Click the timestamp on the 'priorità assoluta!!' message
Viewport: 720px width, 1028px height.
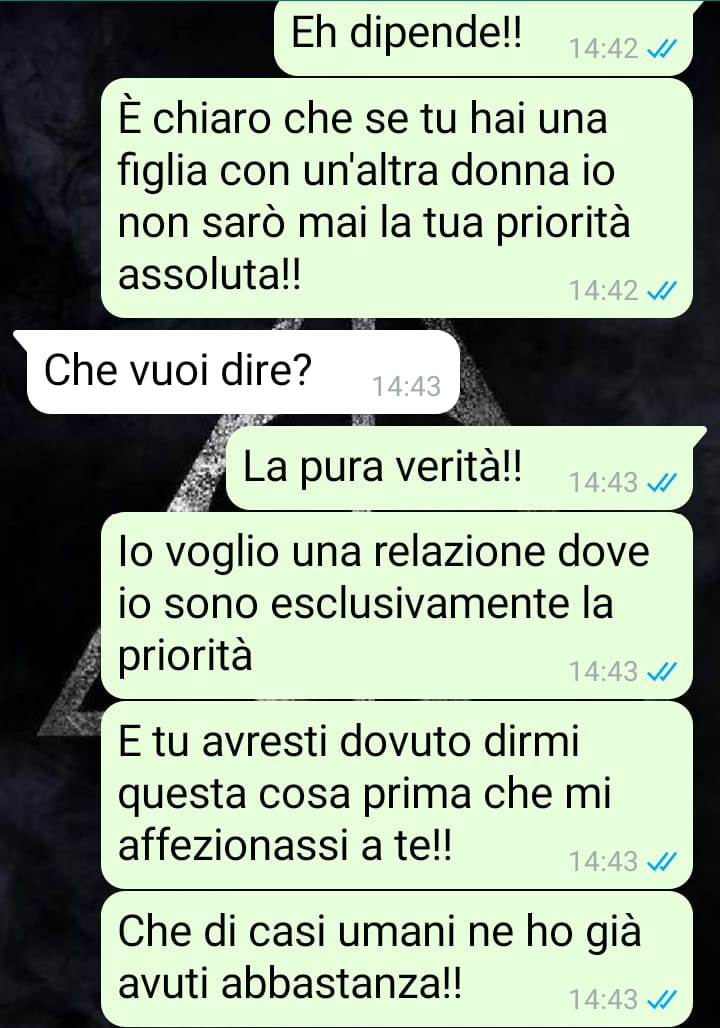pyautogui.click(x=603, y=290)
